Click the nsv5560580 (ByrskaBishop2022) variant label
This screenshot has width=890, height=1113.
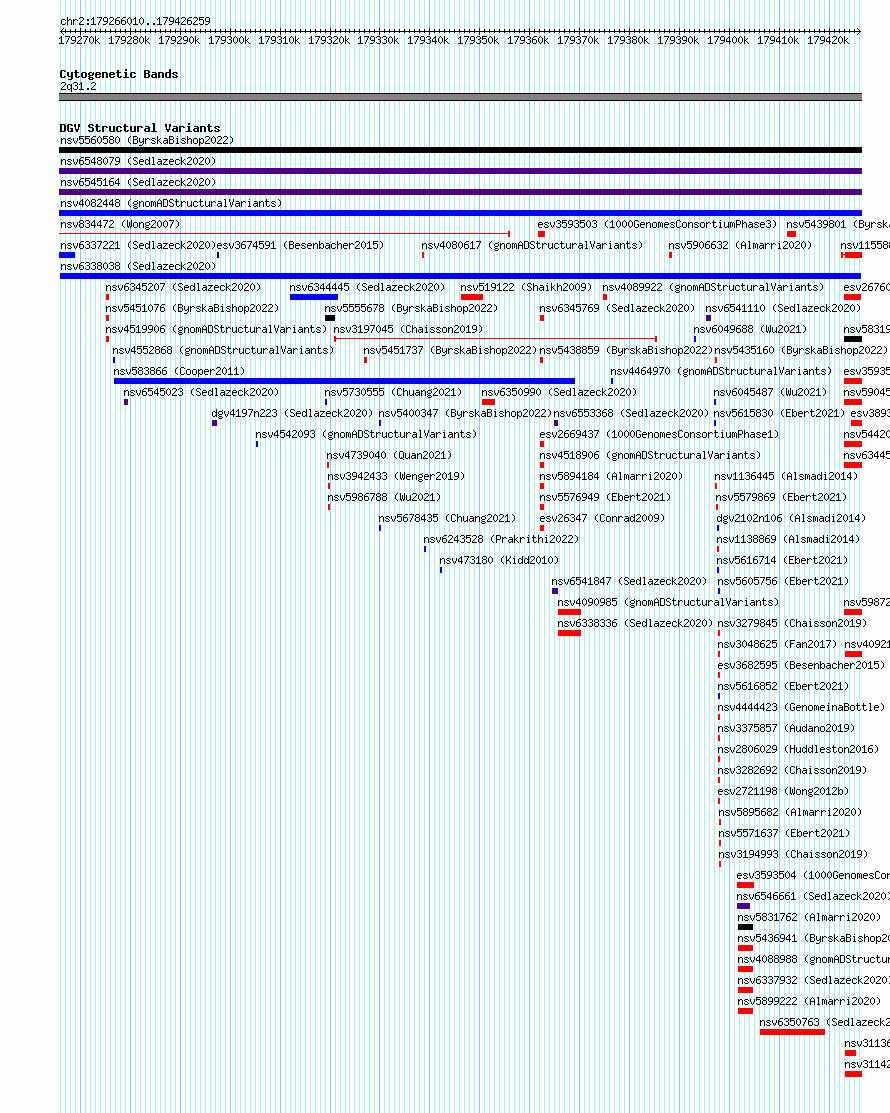coord(147,141)
